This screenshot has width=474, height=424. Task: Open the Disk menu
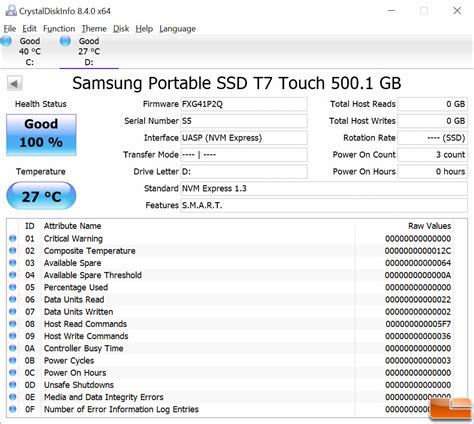coord(121,29)
